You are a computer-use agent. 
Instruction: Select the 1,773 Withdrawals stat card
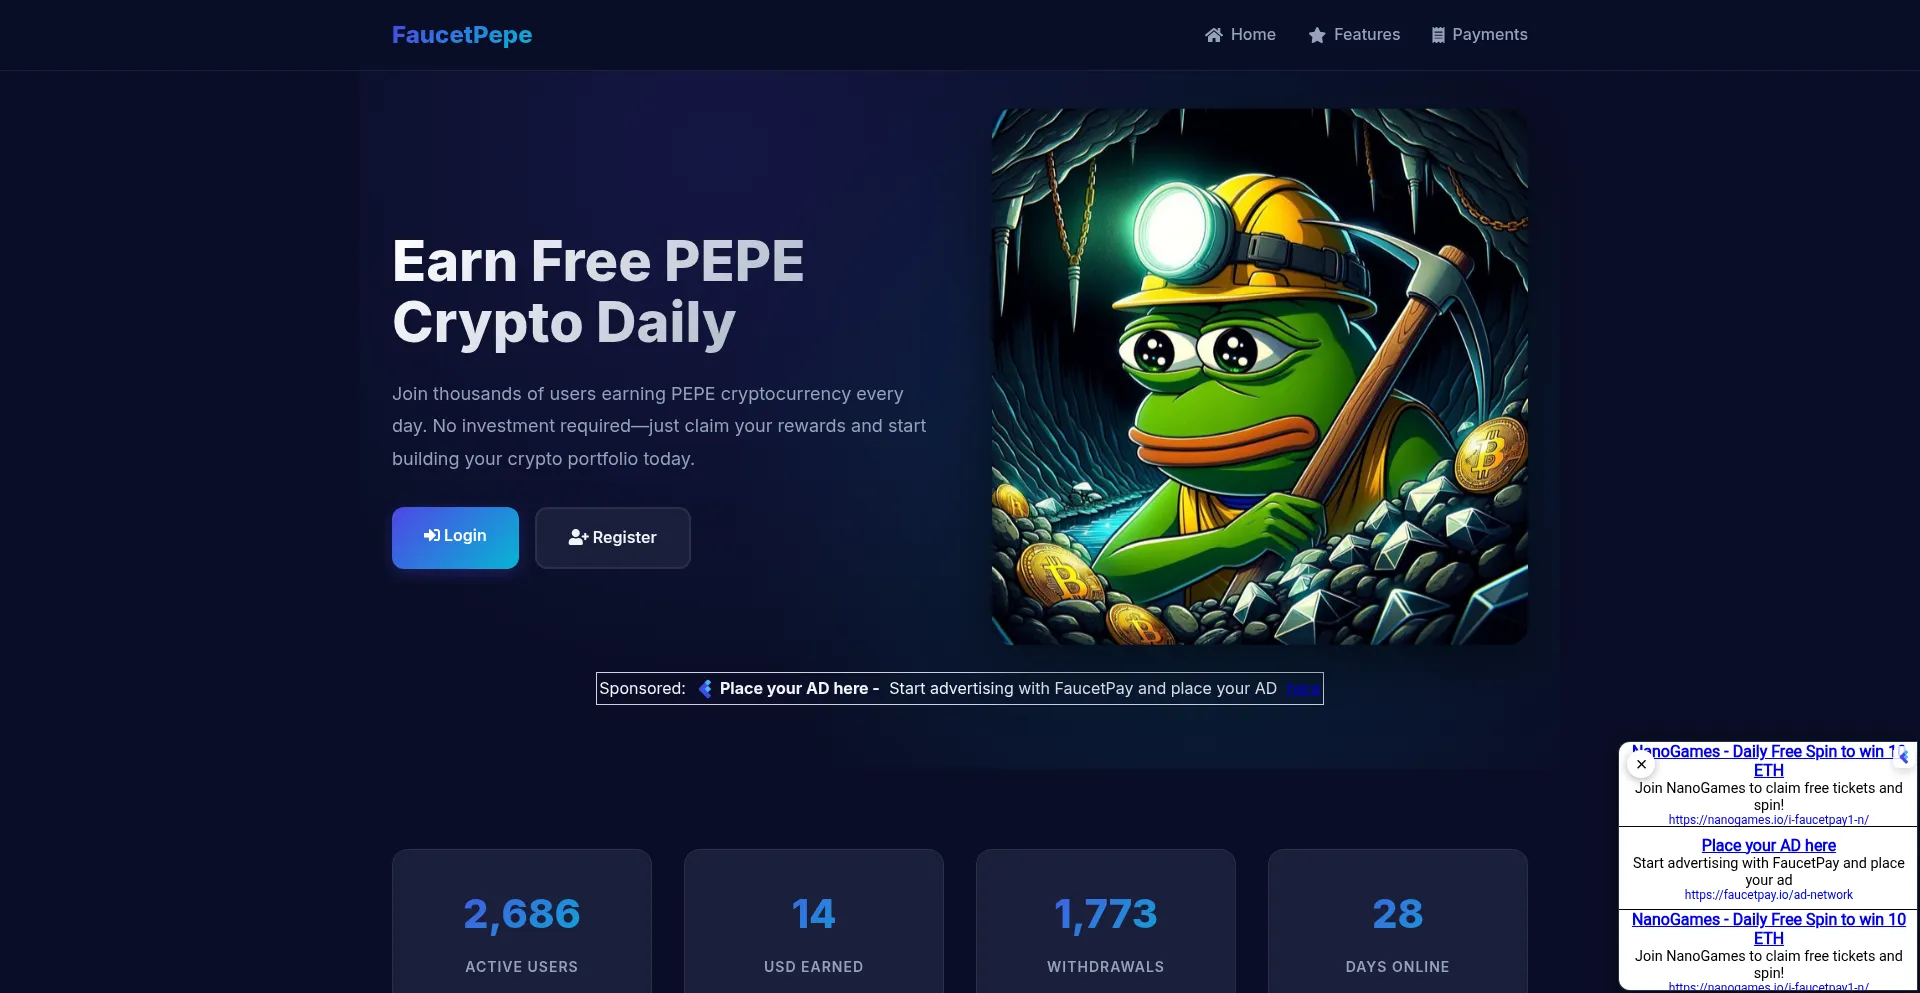[1106, 921]
